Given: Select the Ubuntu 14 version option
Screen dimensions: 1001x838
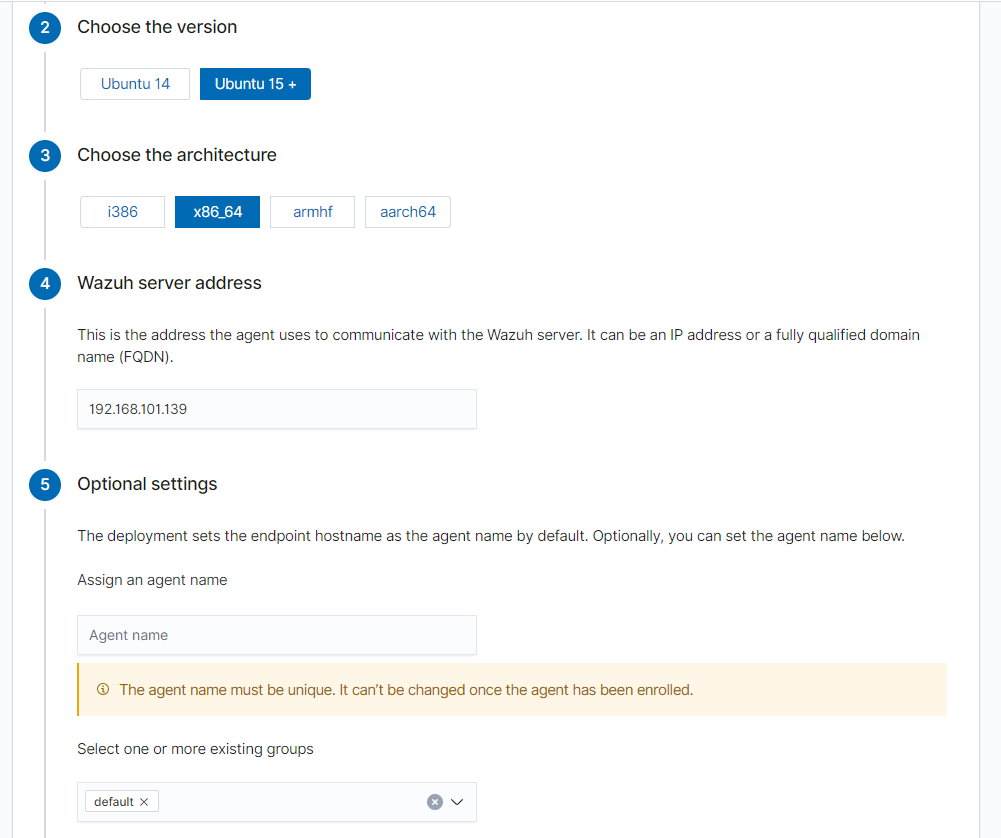Looking at the screenshot, I should coord(135,84).
